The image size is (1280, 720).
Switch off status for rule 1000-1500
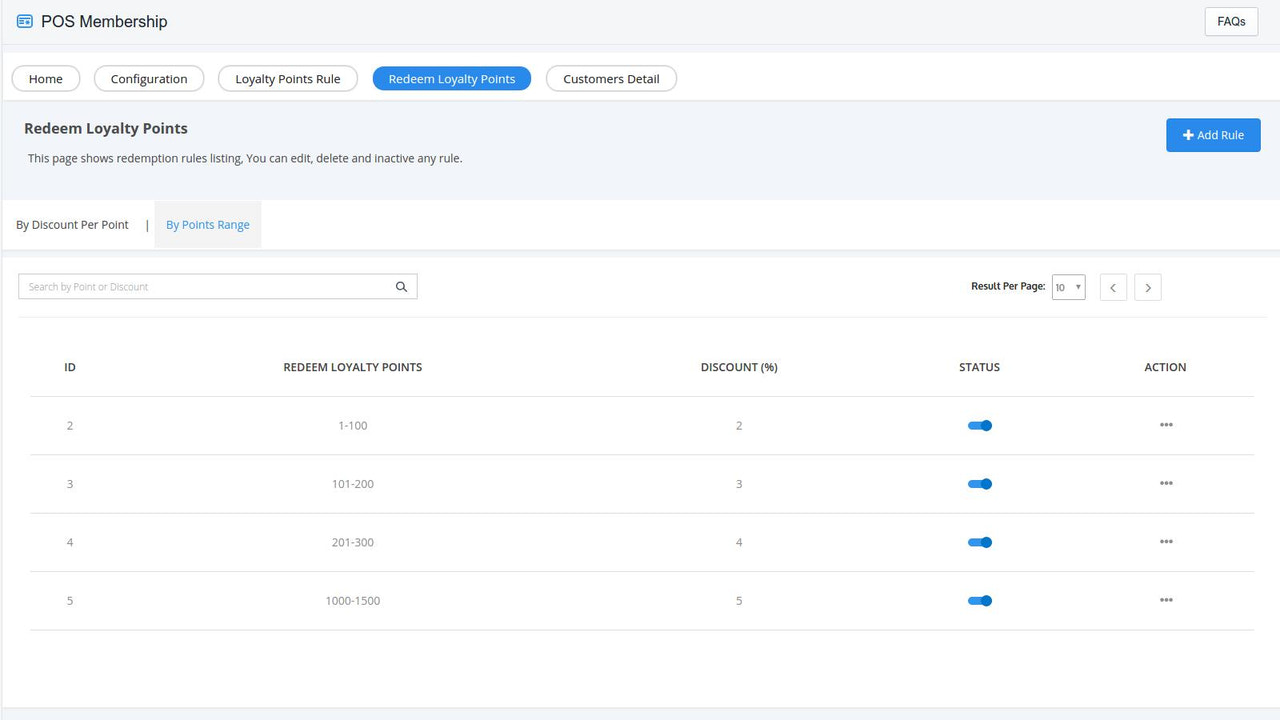(x=980, y=601)
